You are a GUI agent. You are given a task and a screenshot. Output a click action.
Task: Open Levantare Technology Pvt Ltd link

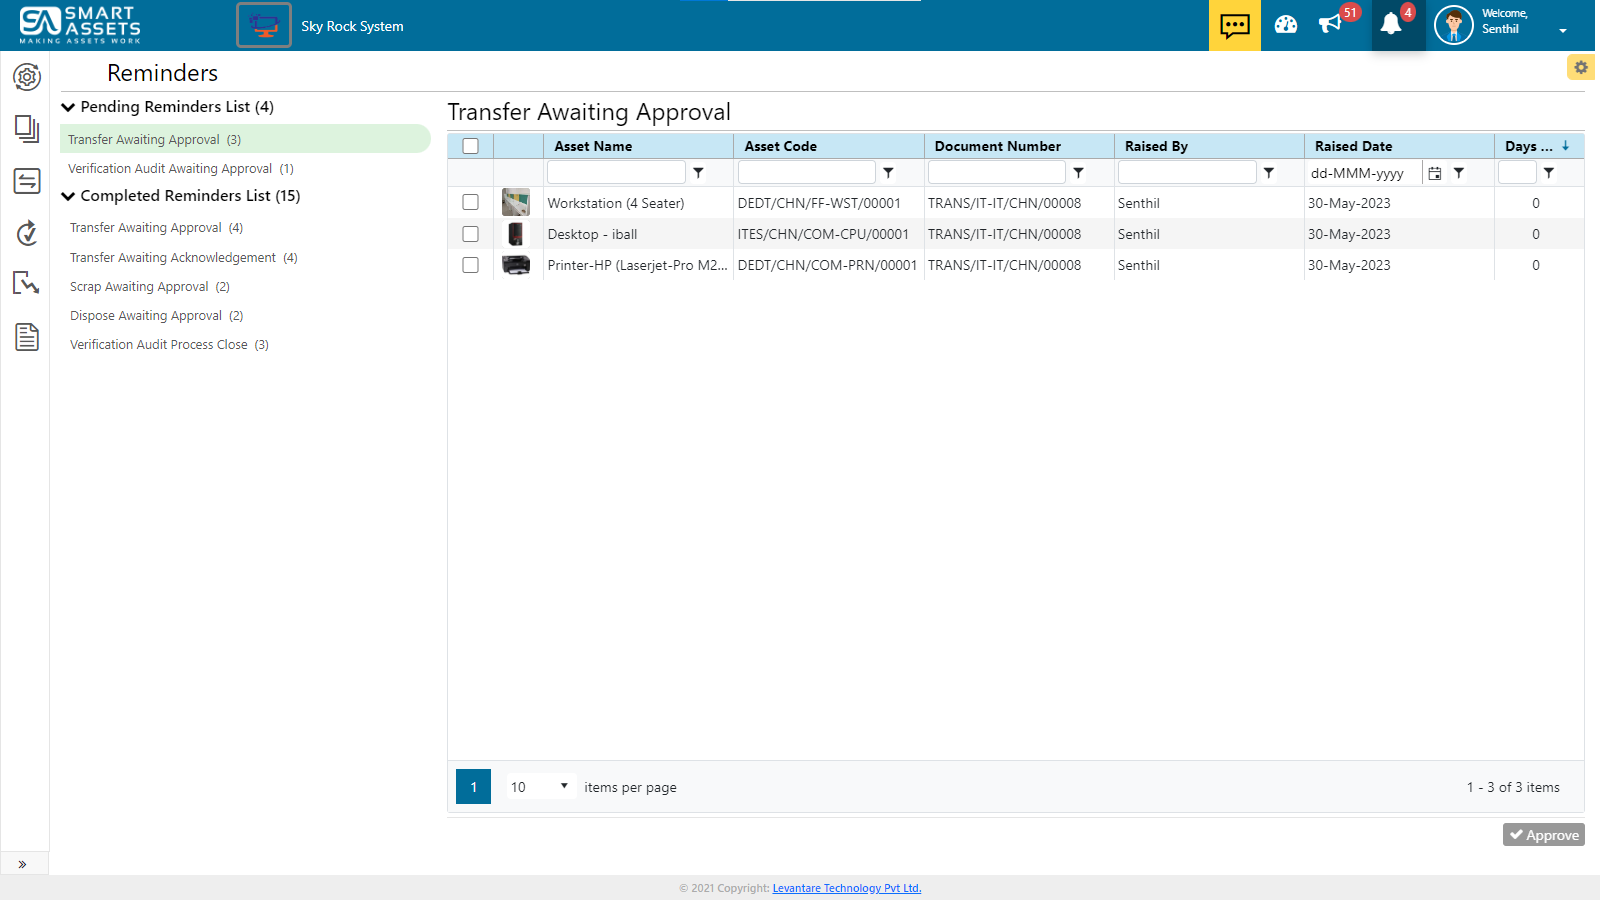[x=846, y=888]
